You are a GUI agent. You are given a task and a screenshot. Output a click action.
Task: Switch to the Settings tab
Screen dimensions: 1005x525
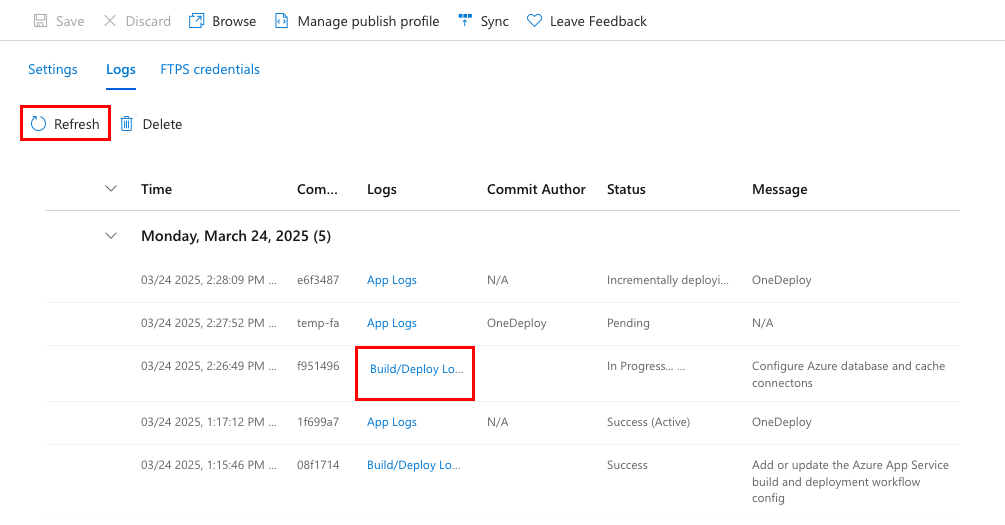click(53, 70)
